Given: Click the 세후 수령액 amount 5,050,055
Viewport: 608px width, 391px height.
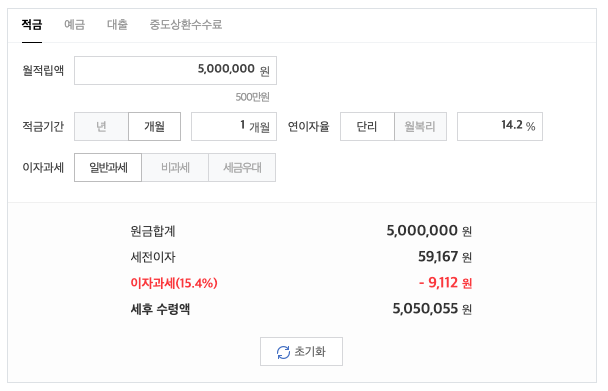Looking at the screenshot, I should (x=425, y=309).
